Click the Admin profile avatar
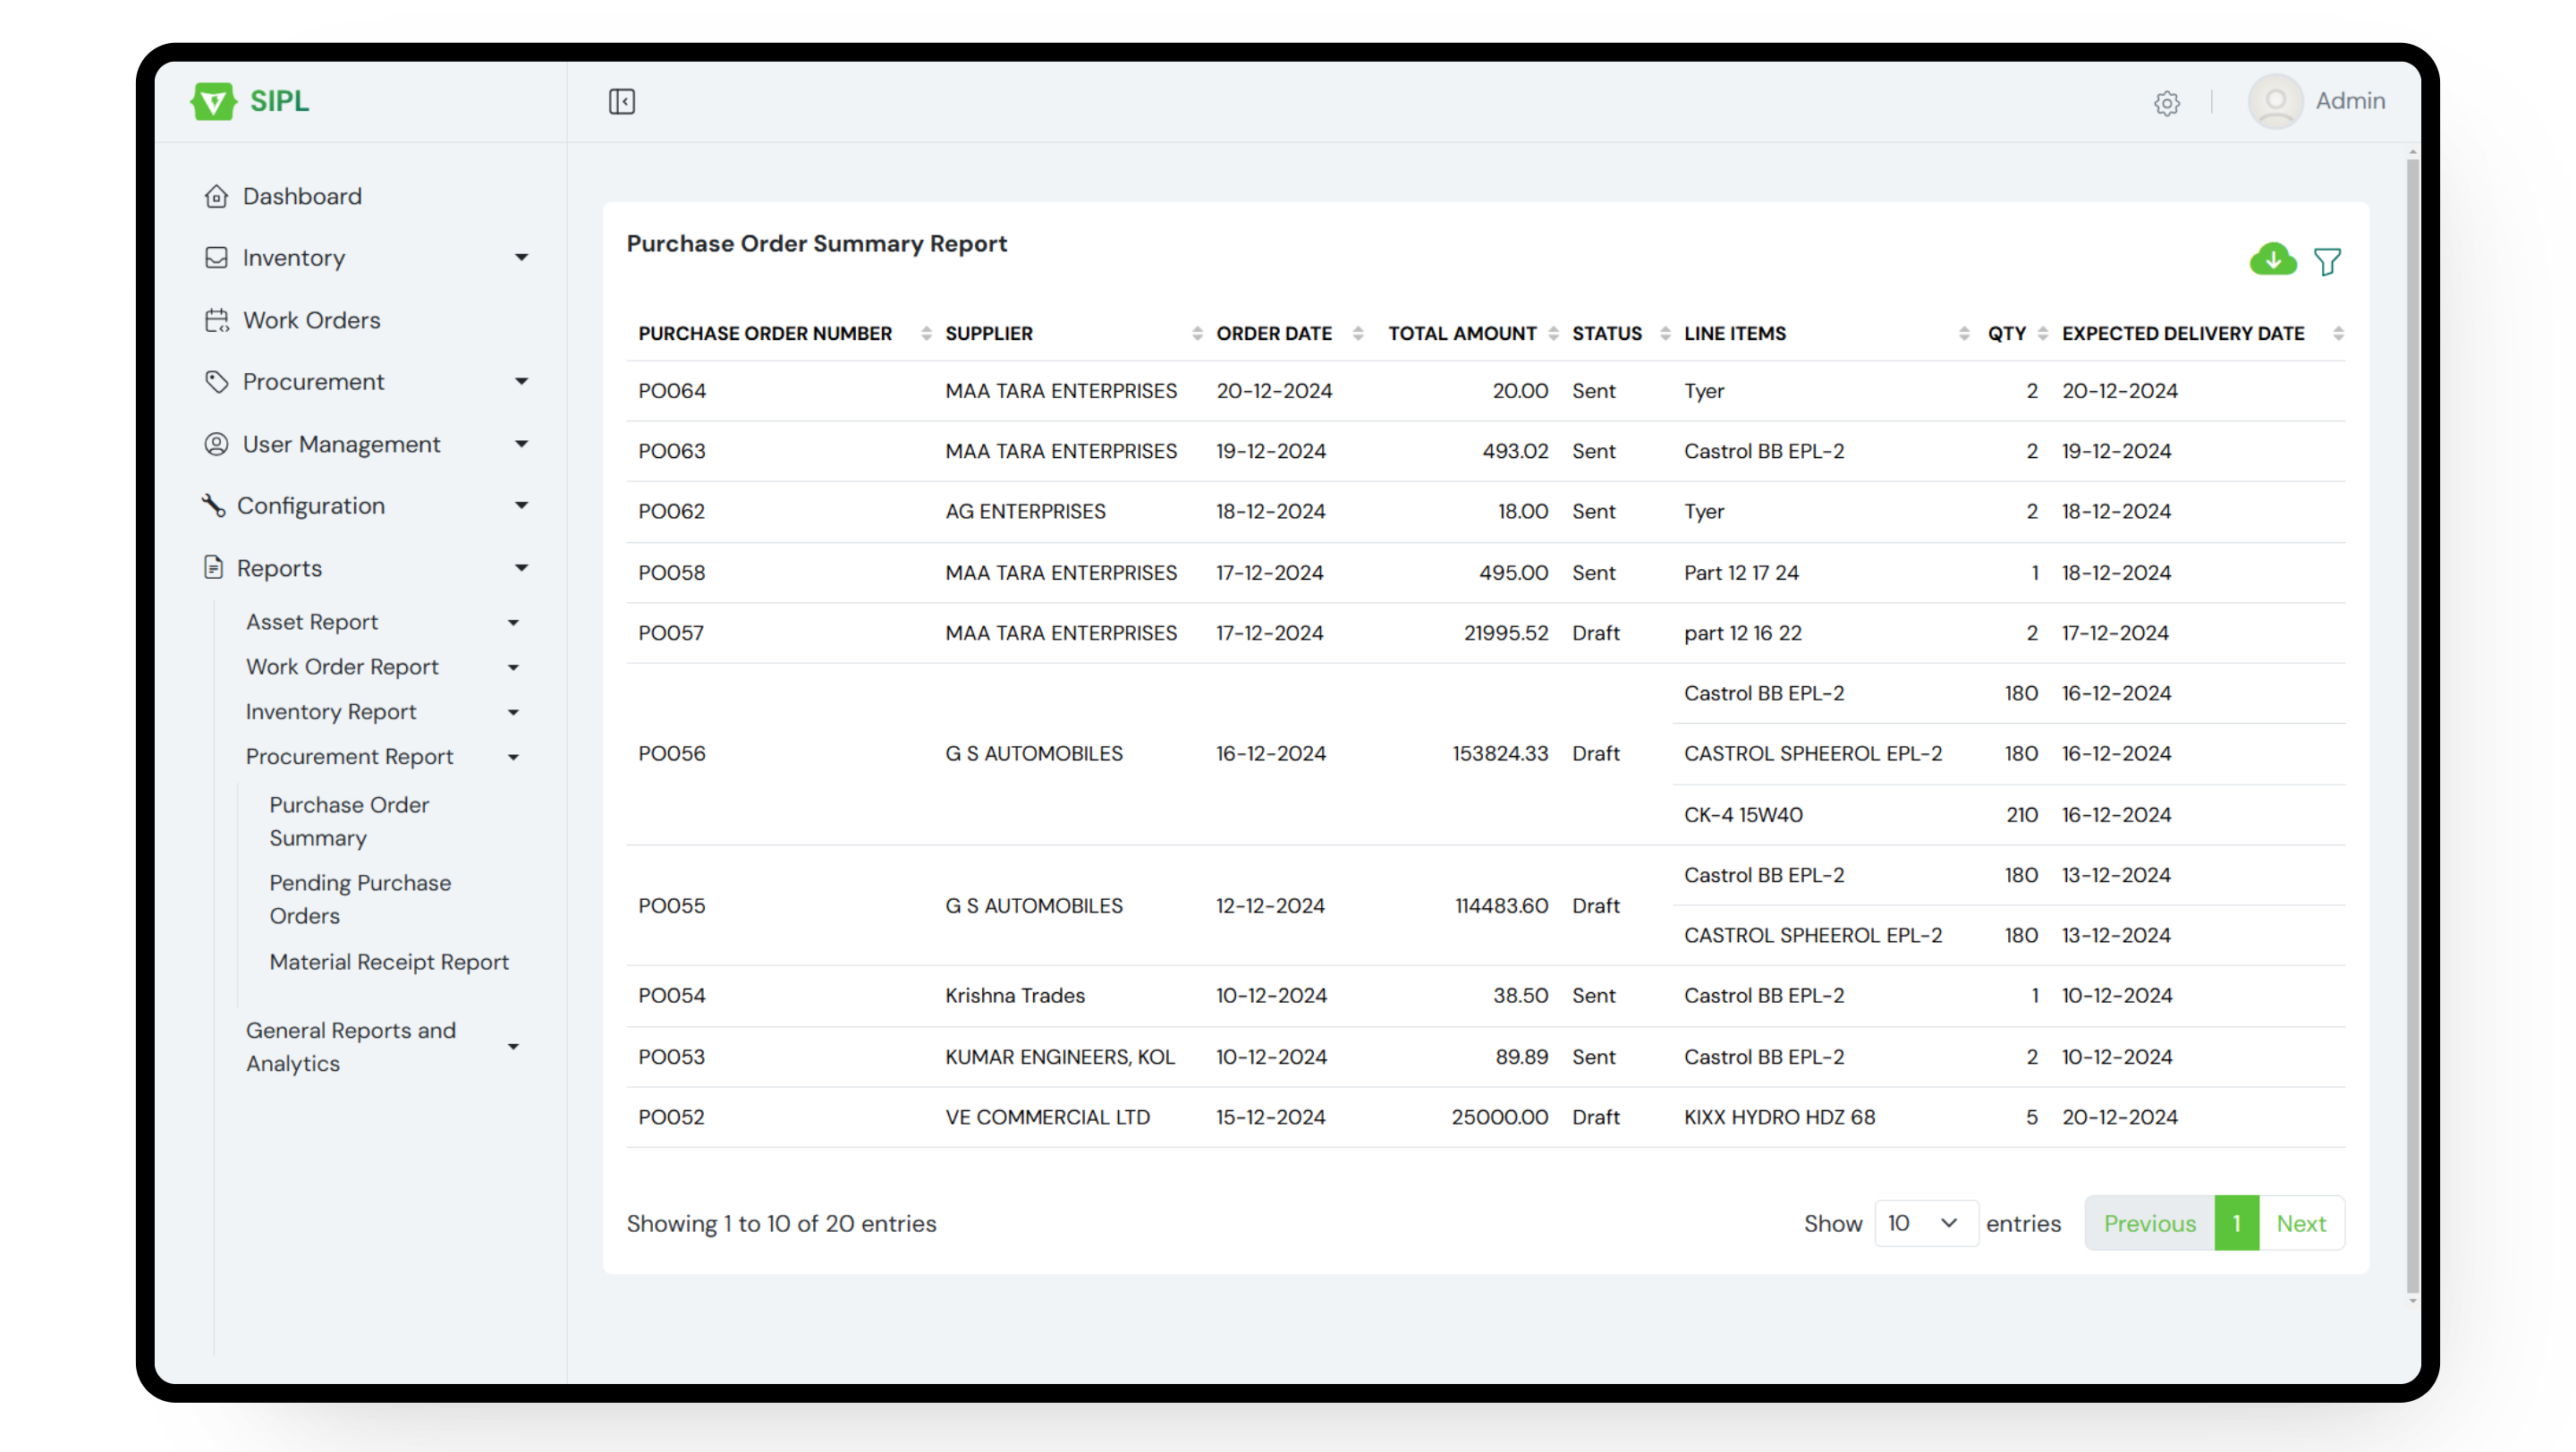The image size is (2576, 1452). [x=2276, y=101]
